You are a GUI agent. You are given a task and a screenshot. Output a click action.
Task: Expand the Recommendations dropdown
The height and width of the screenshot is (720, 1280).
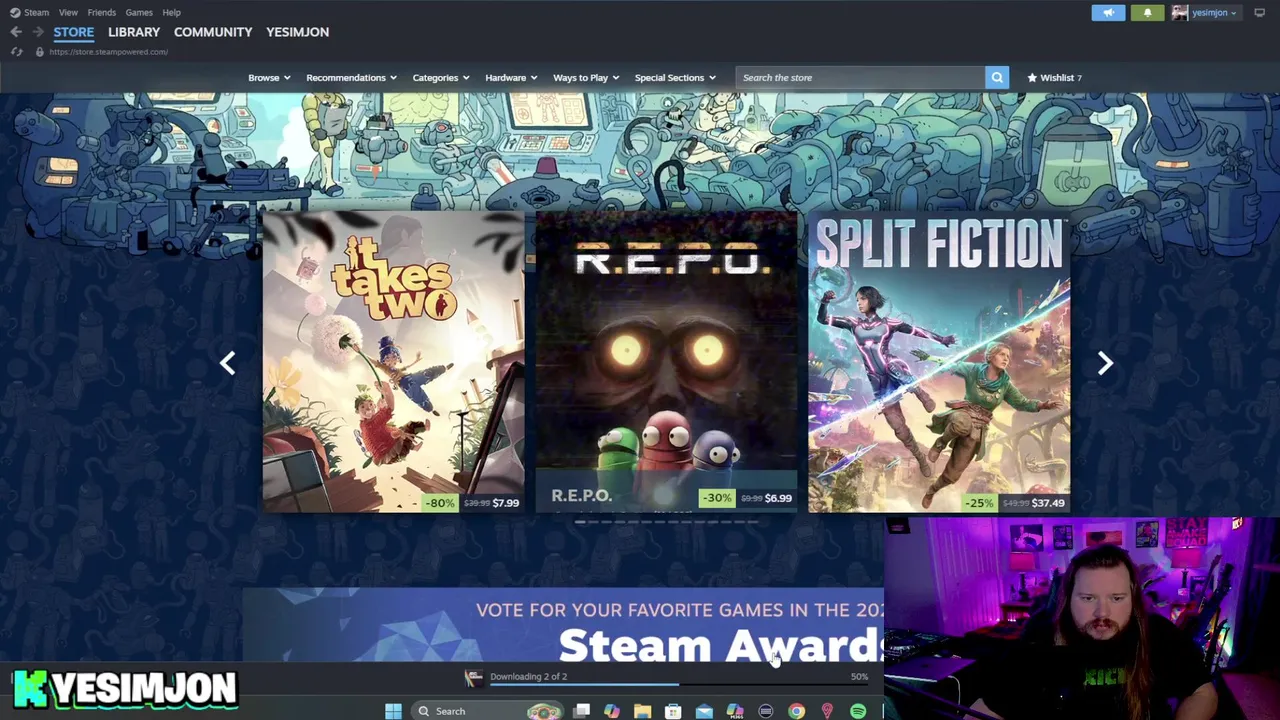point(351,78)
